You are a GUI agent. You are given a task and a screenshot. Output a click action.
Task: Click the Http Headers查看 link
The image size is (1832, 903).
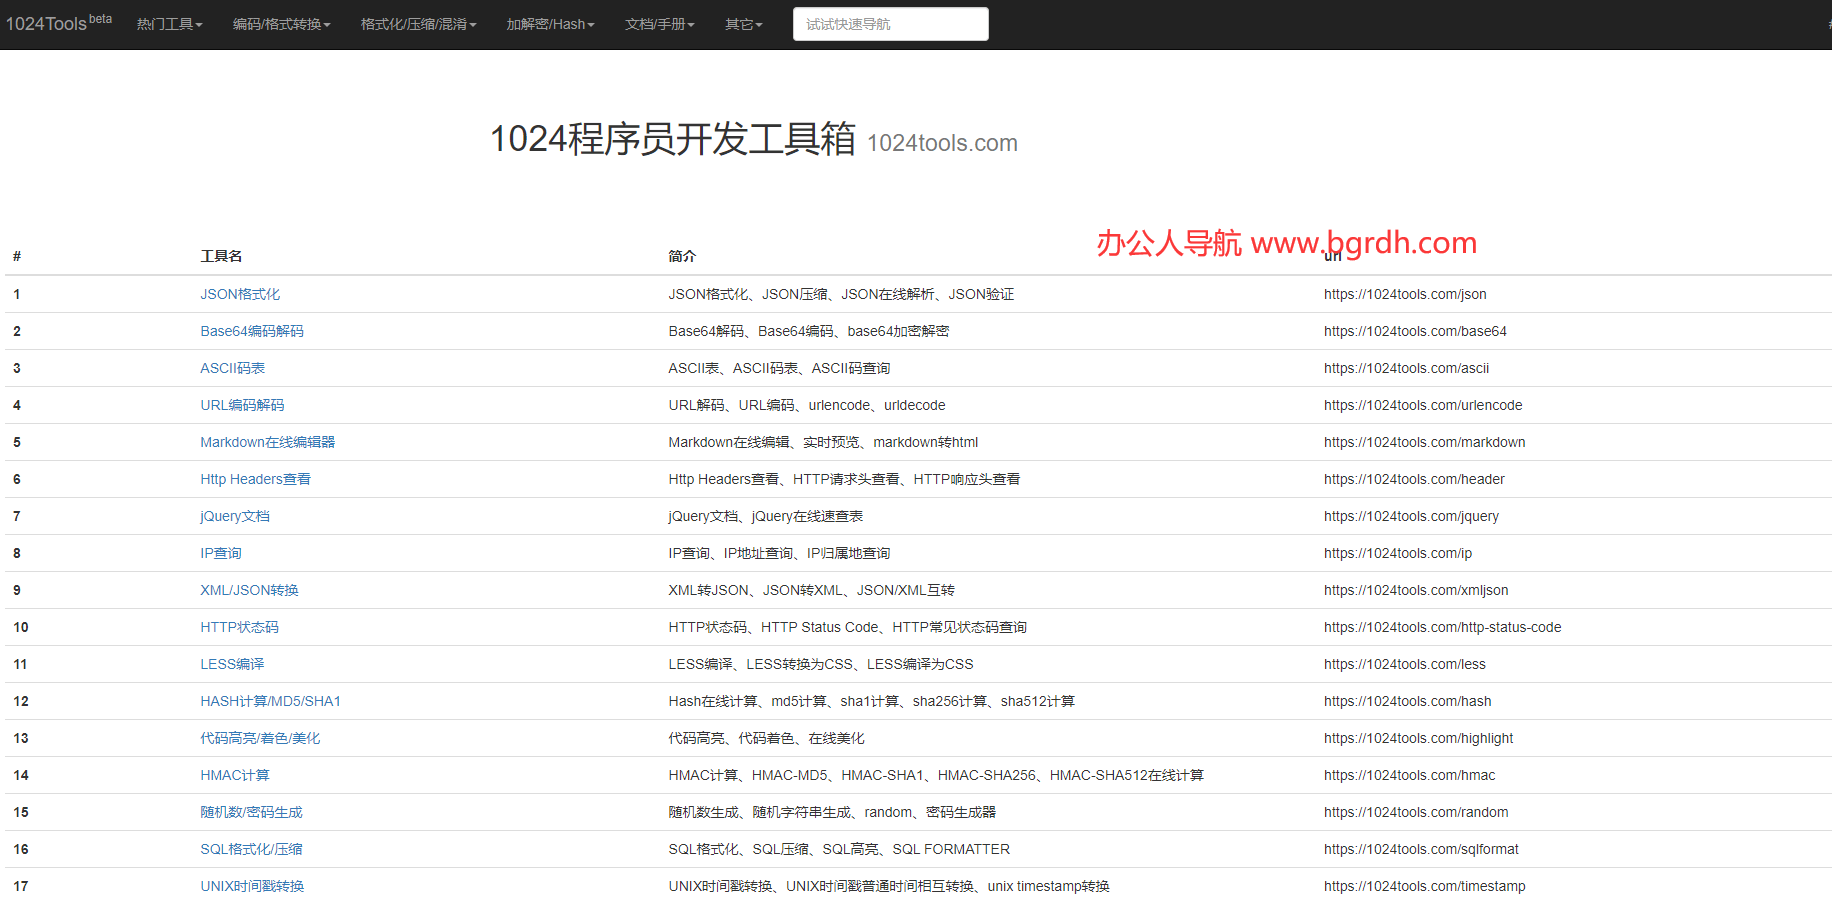click(x=255, y=479)
